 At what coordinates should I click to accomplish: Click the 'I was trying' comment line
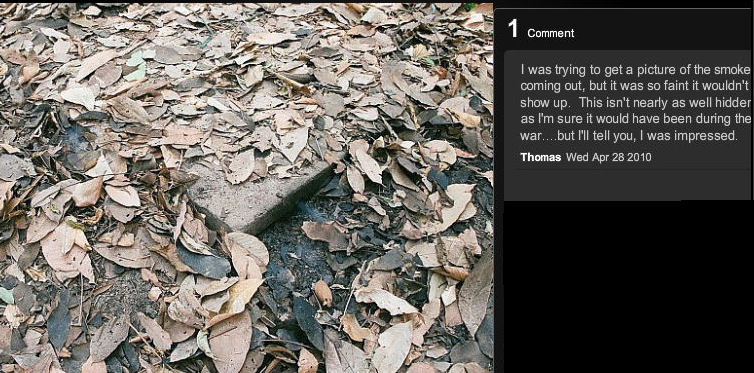(x=635, y=70)
